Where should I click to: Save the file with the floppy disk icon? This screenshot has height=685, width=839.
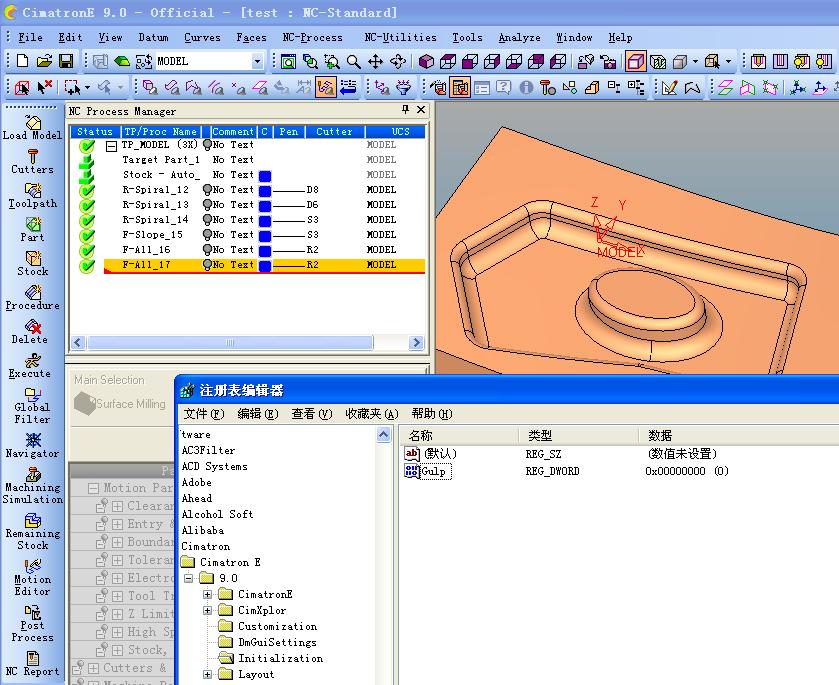(x=66, y=62)
